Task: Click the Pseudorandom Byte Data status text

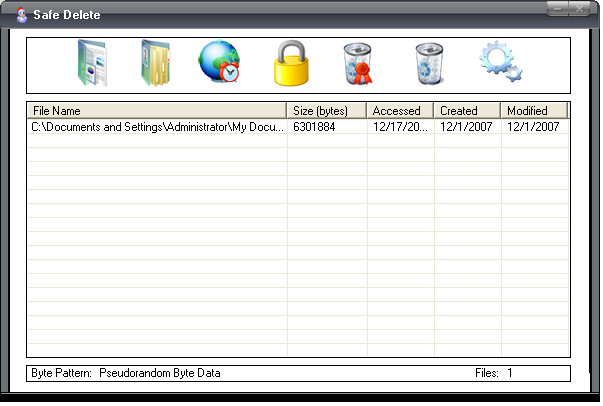Action: point(160,373)
